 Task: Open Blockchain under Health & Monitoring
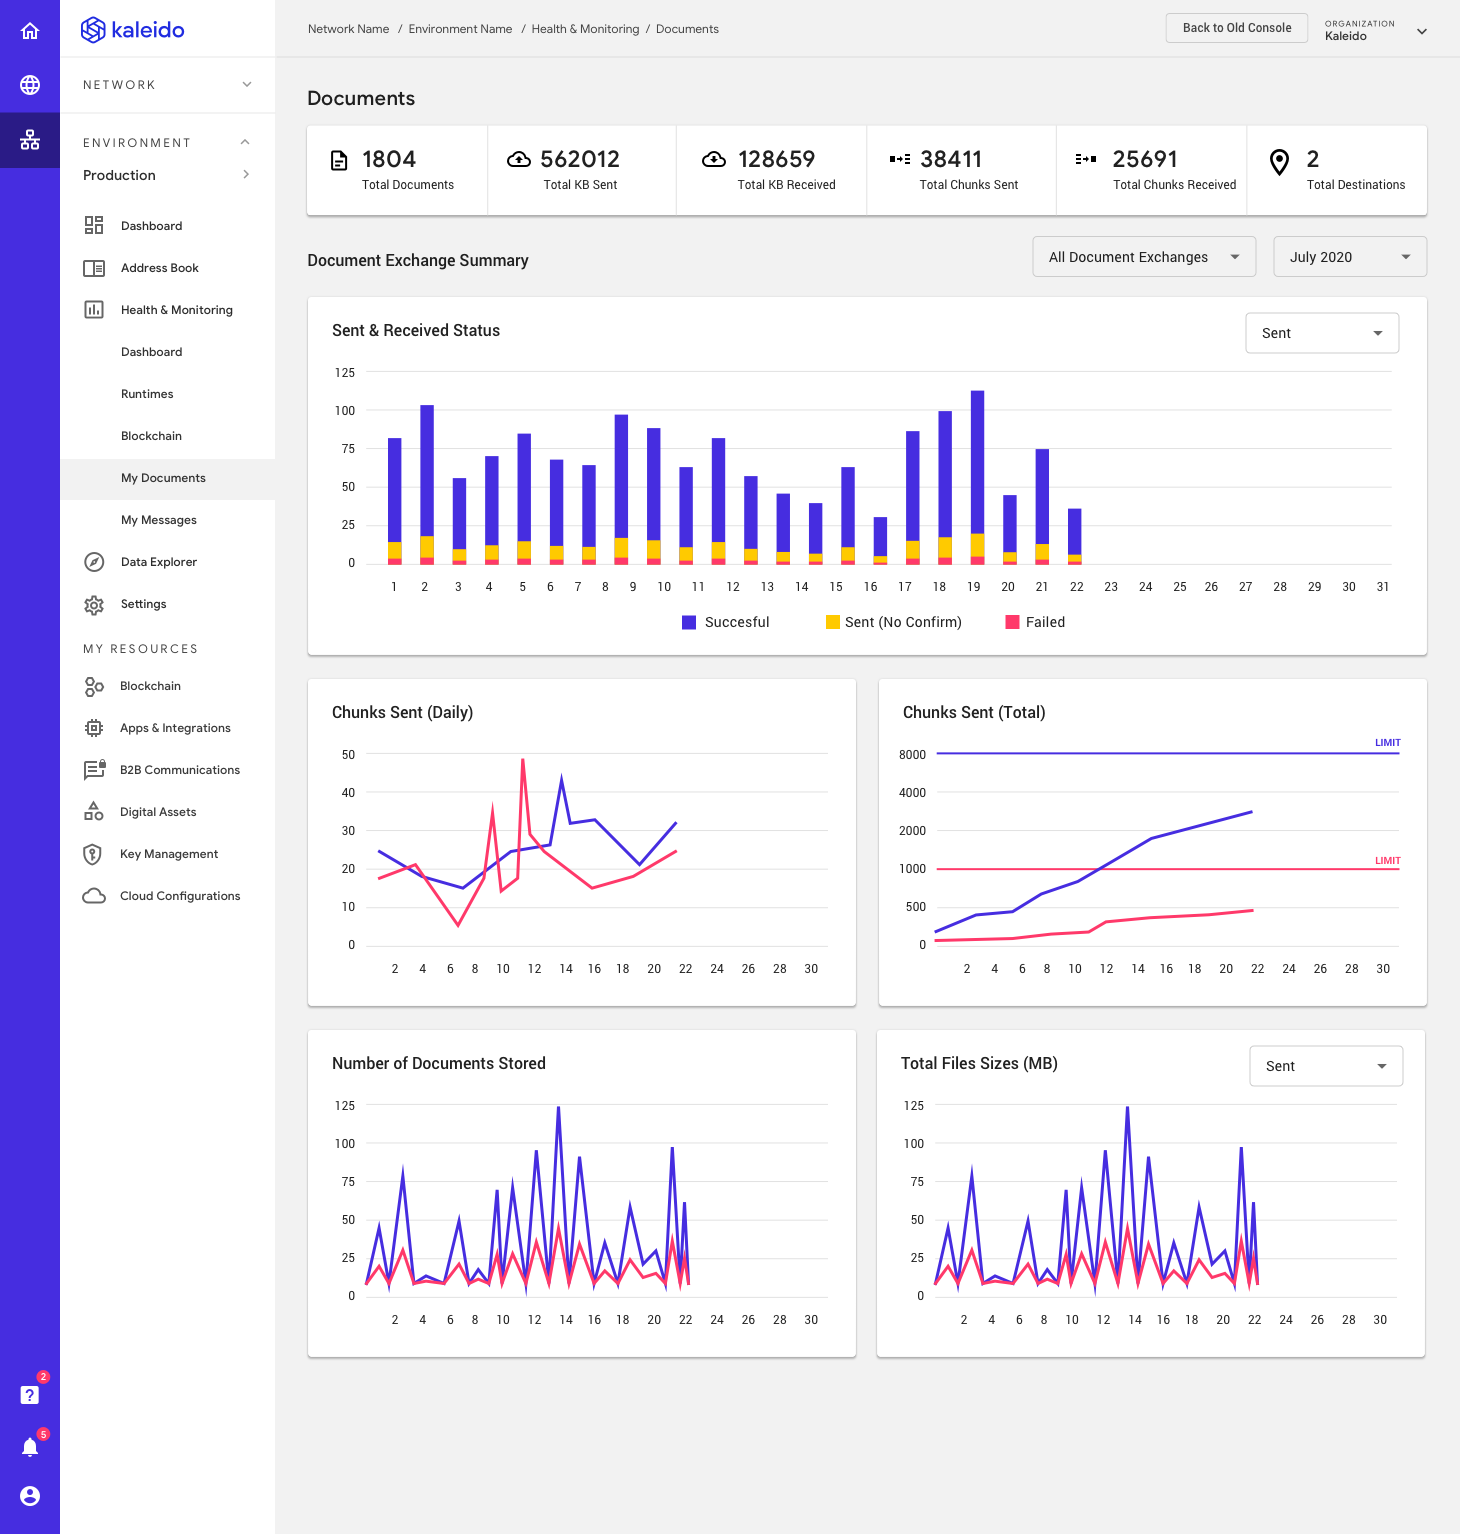pos(151,436)
